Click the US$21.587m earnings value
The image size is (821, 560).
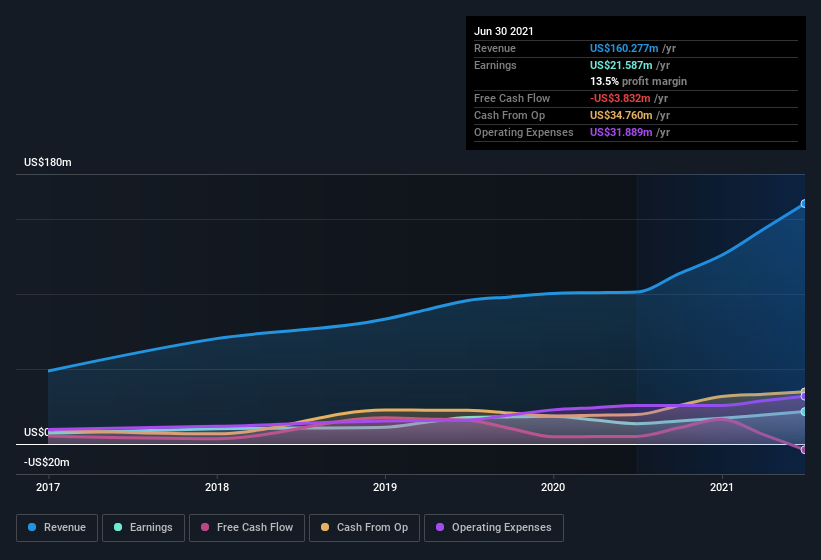point(621,65)
